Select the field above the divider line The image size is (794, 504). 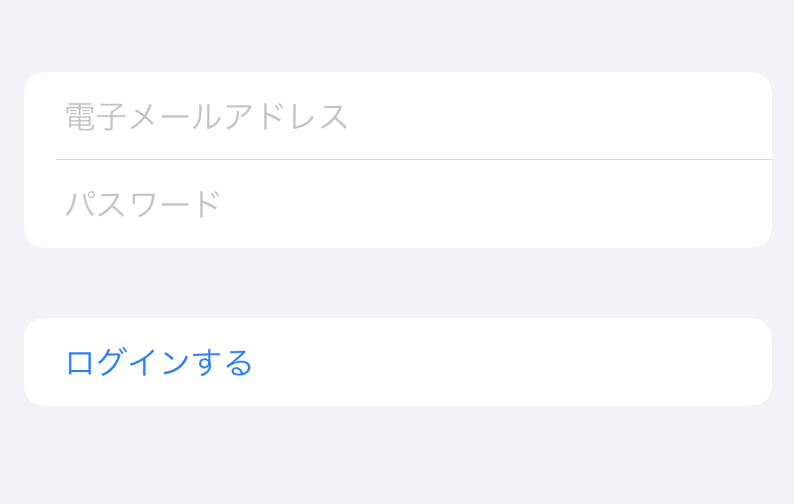point(398,116)
